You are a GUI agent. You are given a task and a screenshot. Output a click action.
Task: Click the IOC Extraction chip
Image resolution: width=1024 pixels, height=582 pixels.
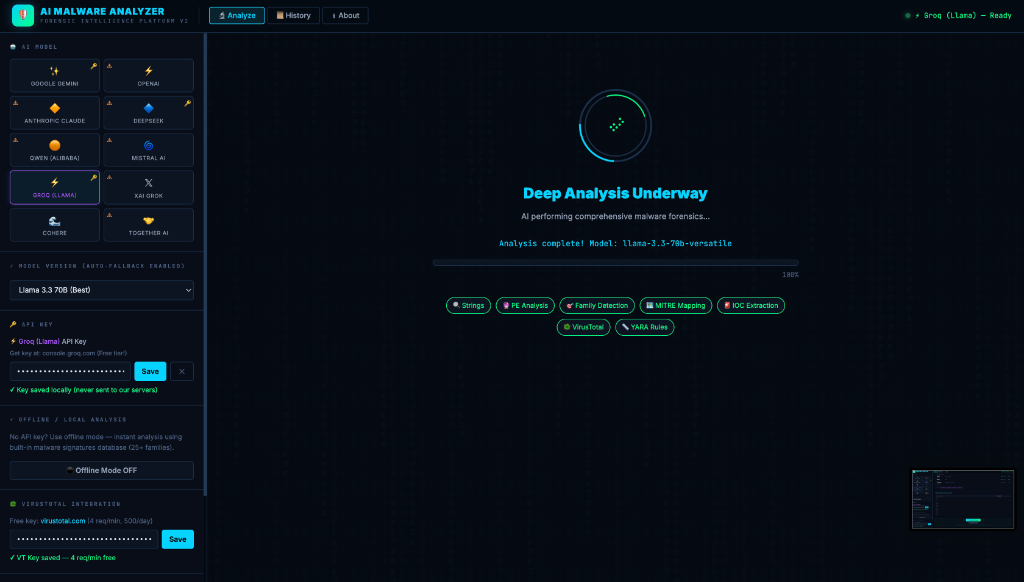pos(751,305)
